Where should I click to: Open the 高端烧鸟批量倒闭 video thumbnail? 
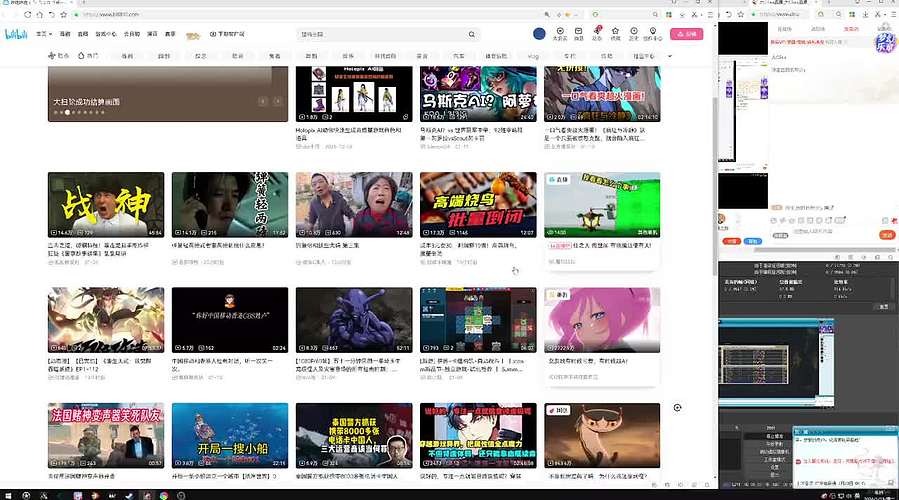[x=478, y=204]
